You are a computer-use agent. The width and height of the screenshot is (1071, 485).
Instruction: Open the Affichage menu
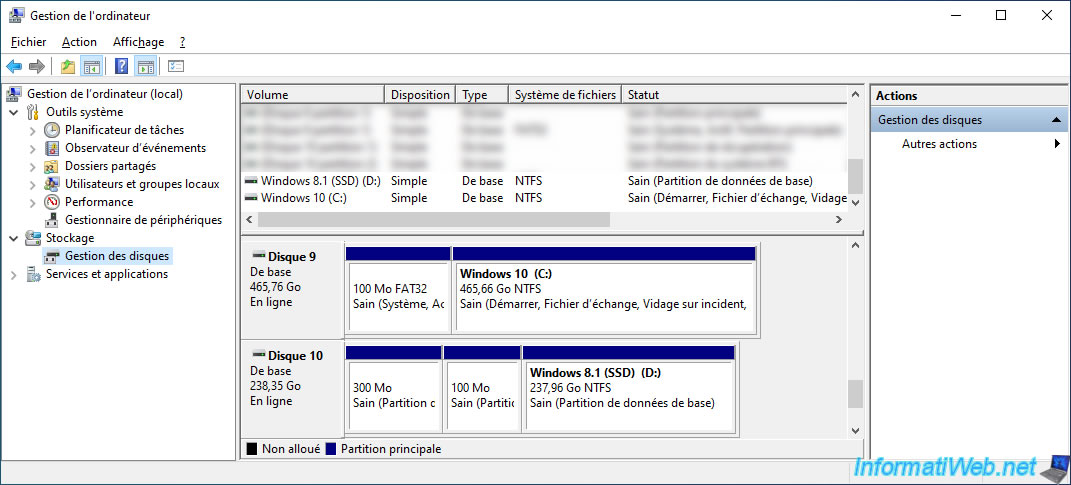(x=138, y=42)
